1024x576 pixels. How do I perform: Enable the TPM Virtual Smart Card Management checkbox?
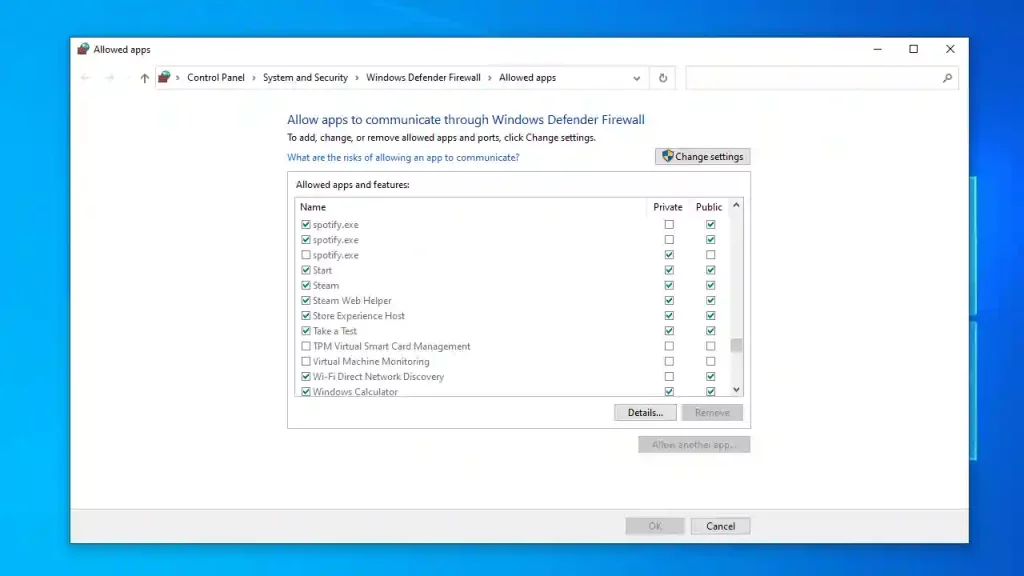(x=306, y=346)
